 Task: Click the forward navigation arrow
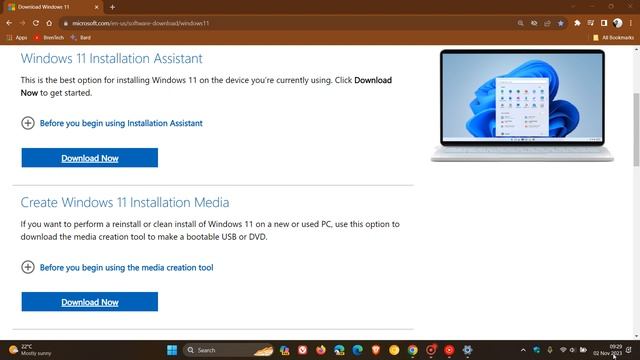(x=22, y=23)
